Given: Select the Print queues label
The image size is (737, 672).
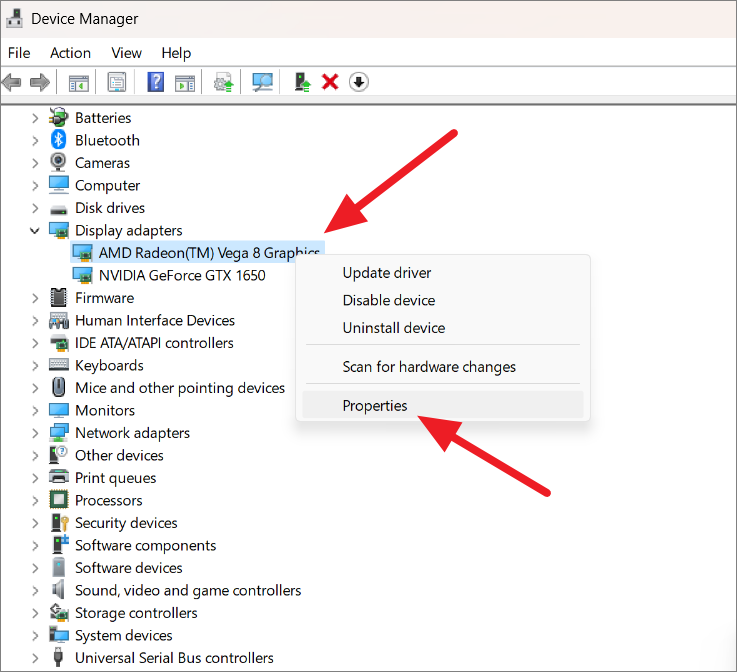Looking at the screenshot, I should [x=116, y=478].
